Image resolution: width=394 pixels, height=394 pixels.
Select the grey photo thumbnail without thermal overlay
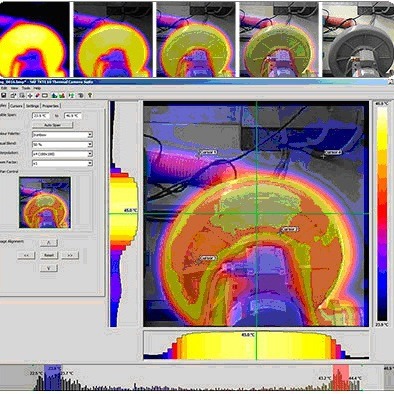coord(358,40)
